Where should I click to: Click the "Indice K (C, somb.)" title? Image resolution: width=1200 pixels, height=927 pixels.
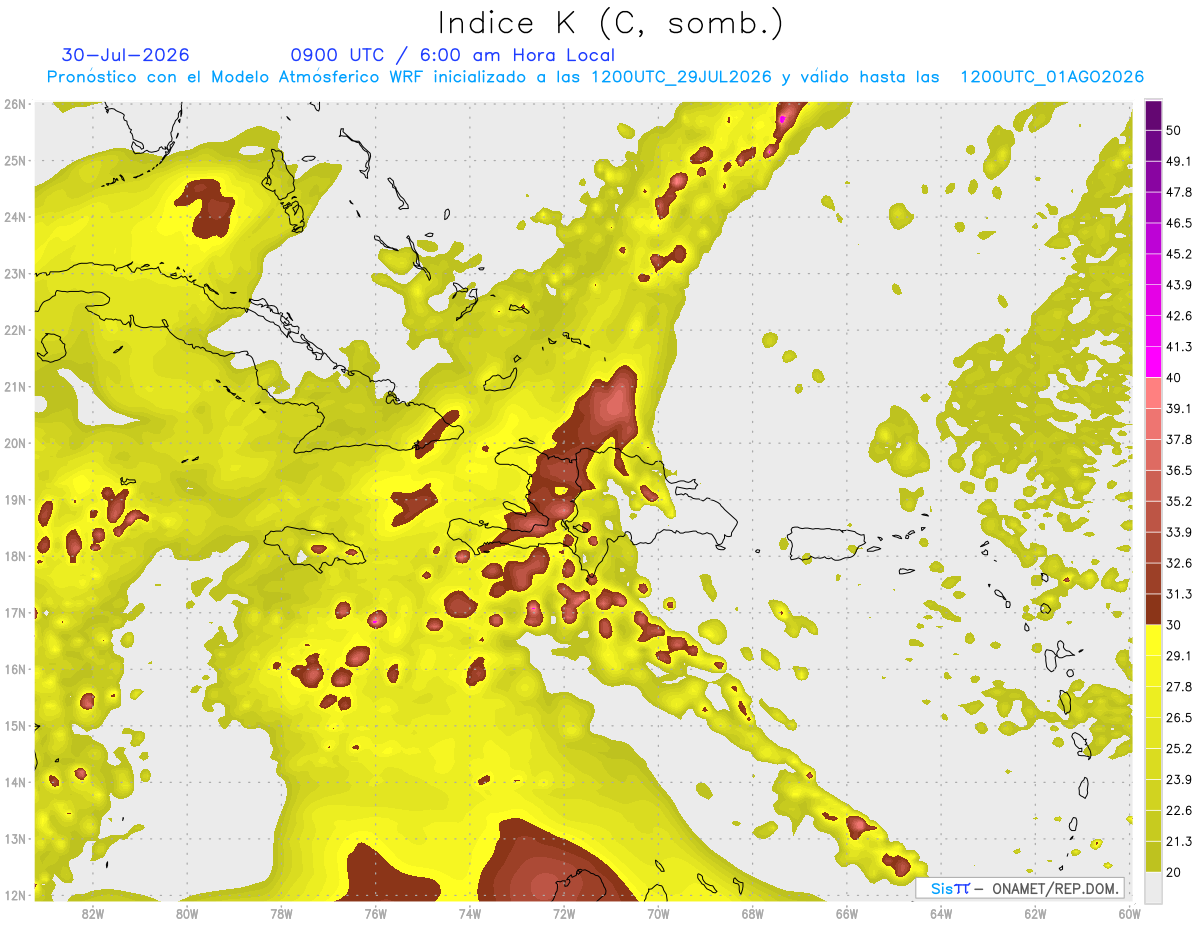point(611,23)
